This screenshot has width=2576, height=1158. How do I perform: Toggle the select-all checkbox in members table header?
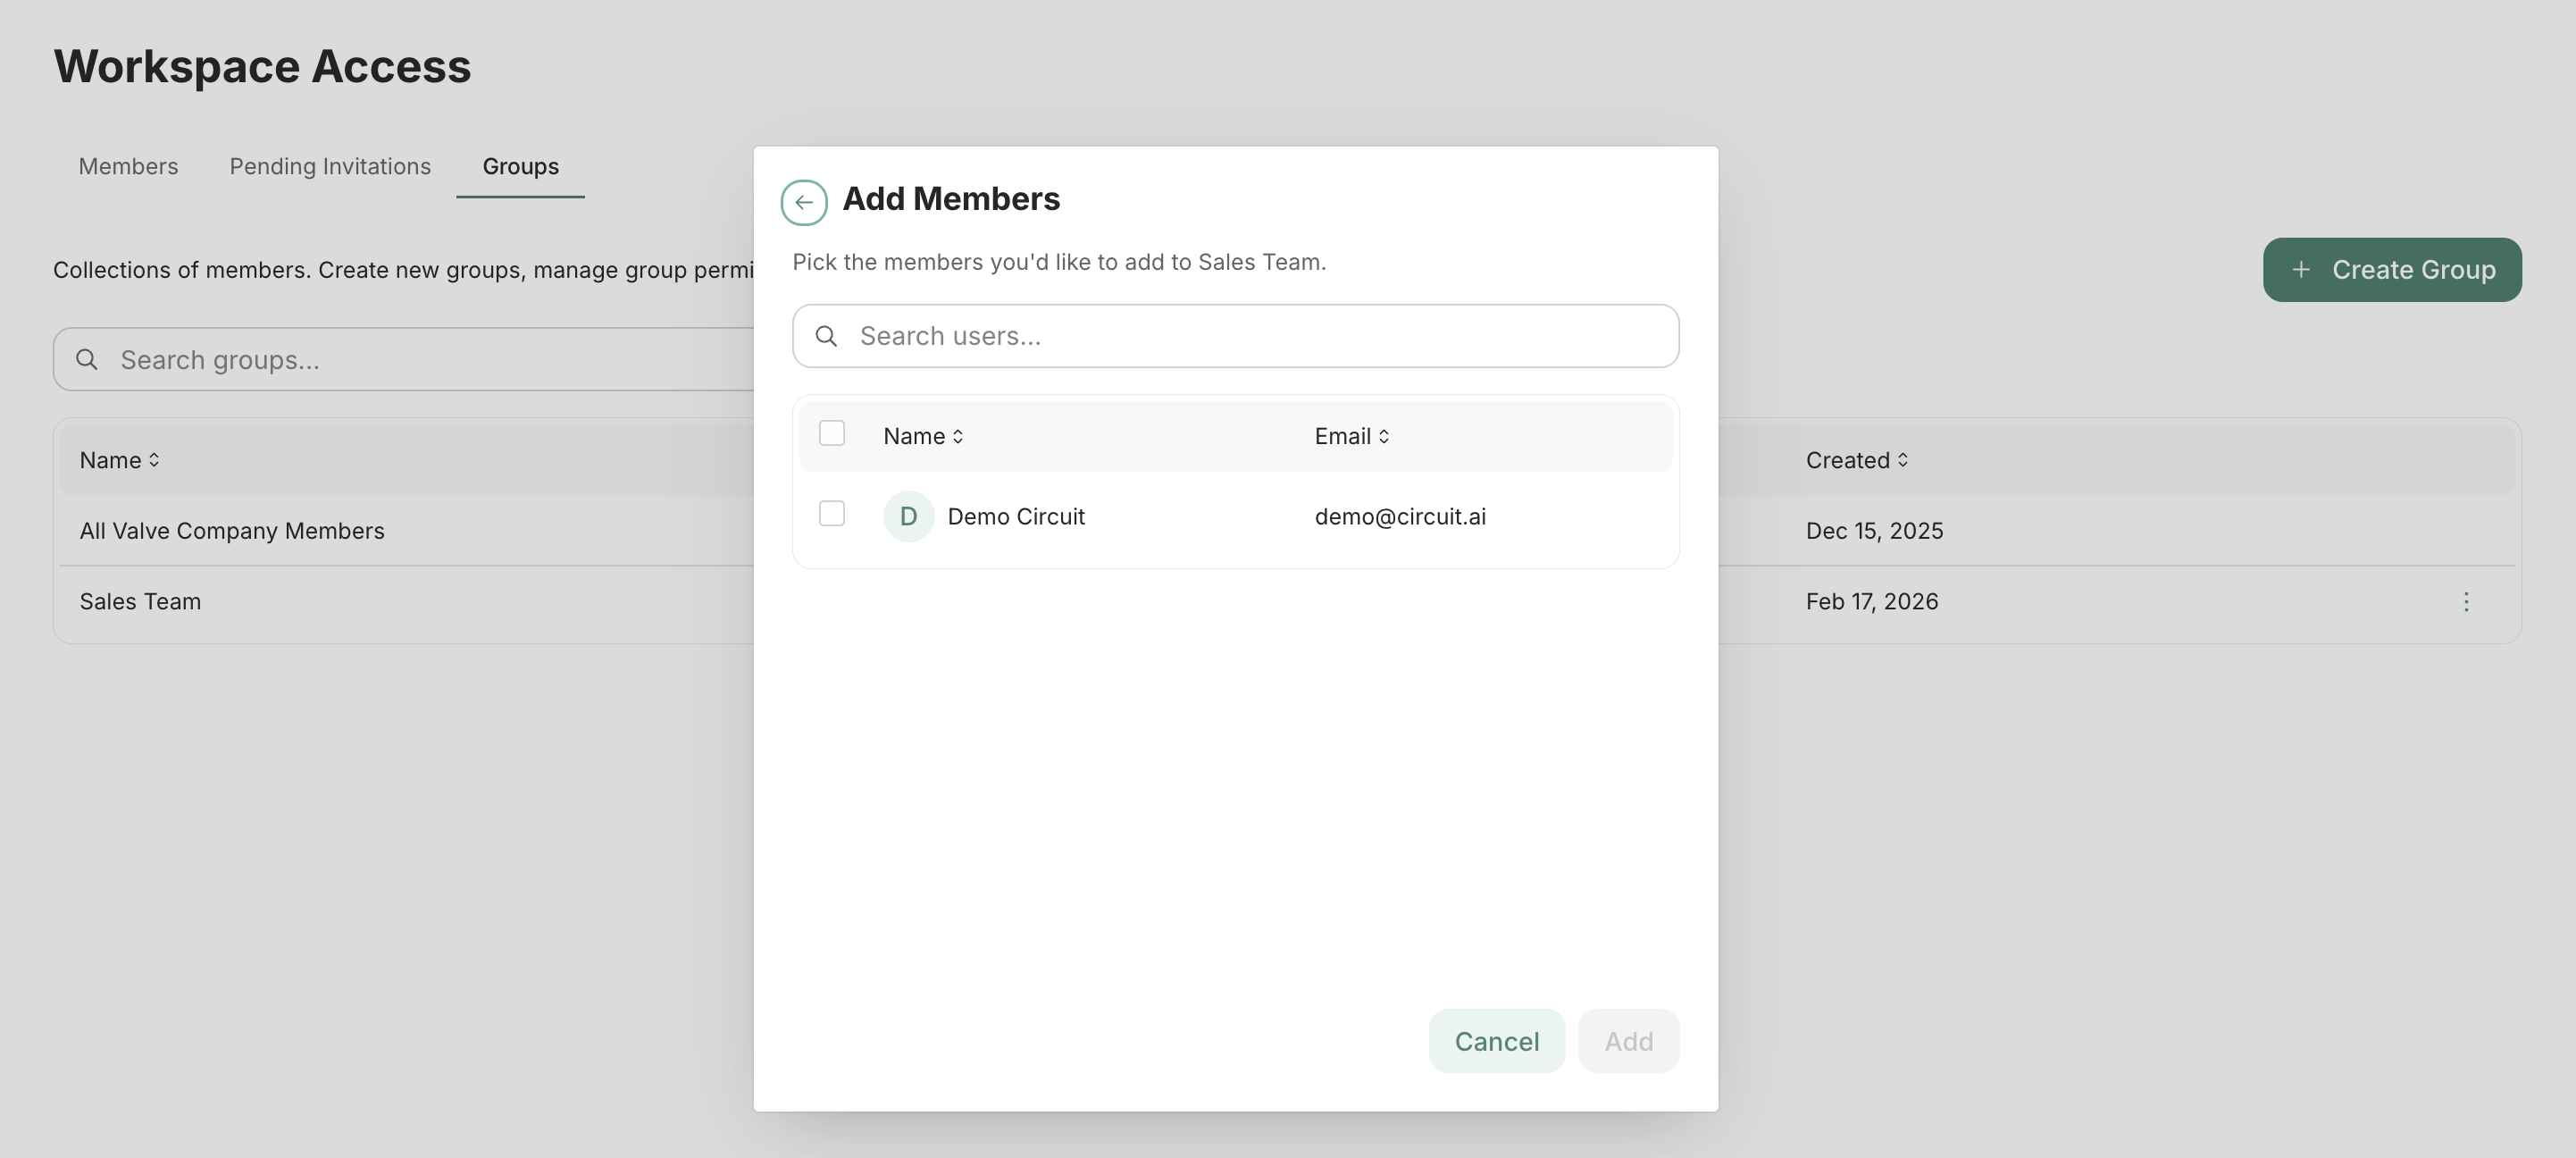pos(831,434)
